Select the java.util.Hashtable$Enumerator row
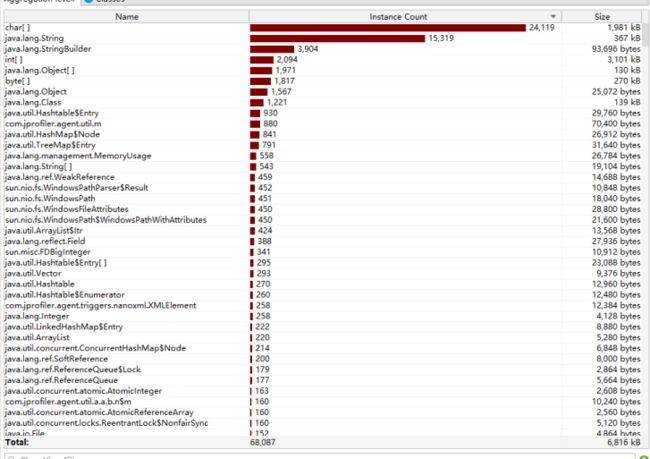 coord(323,294)
